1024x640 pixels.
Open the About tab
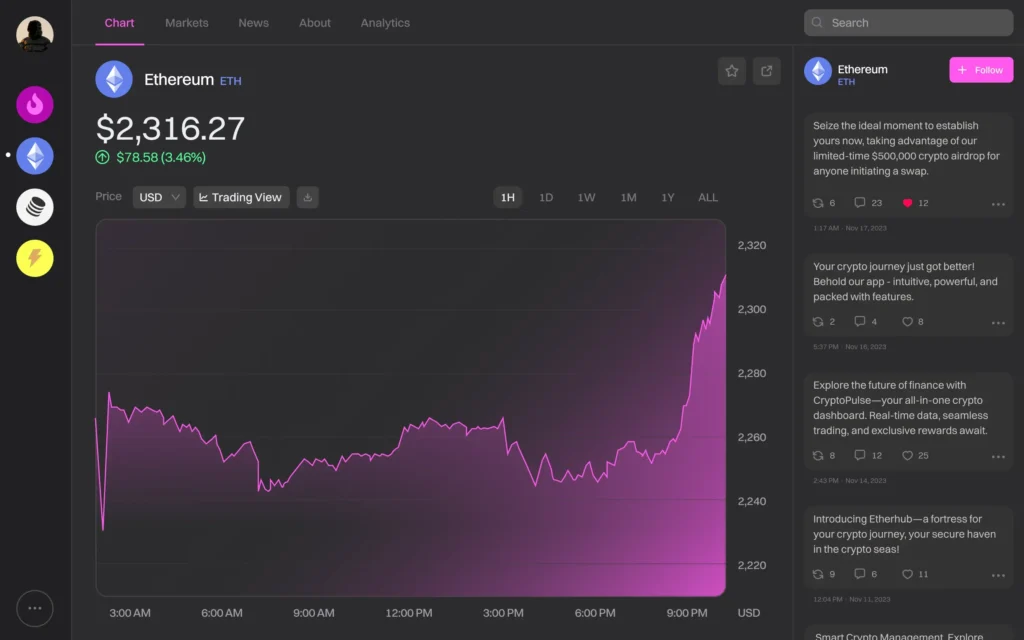(x=315, y=23)
